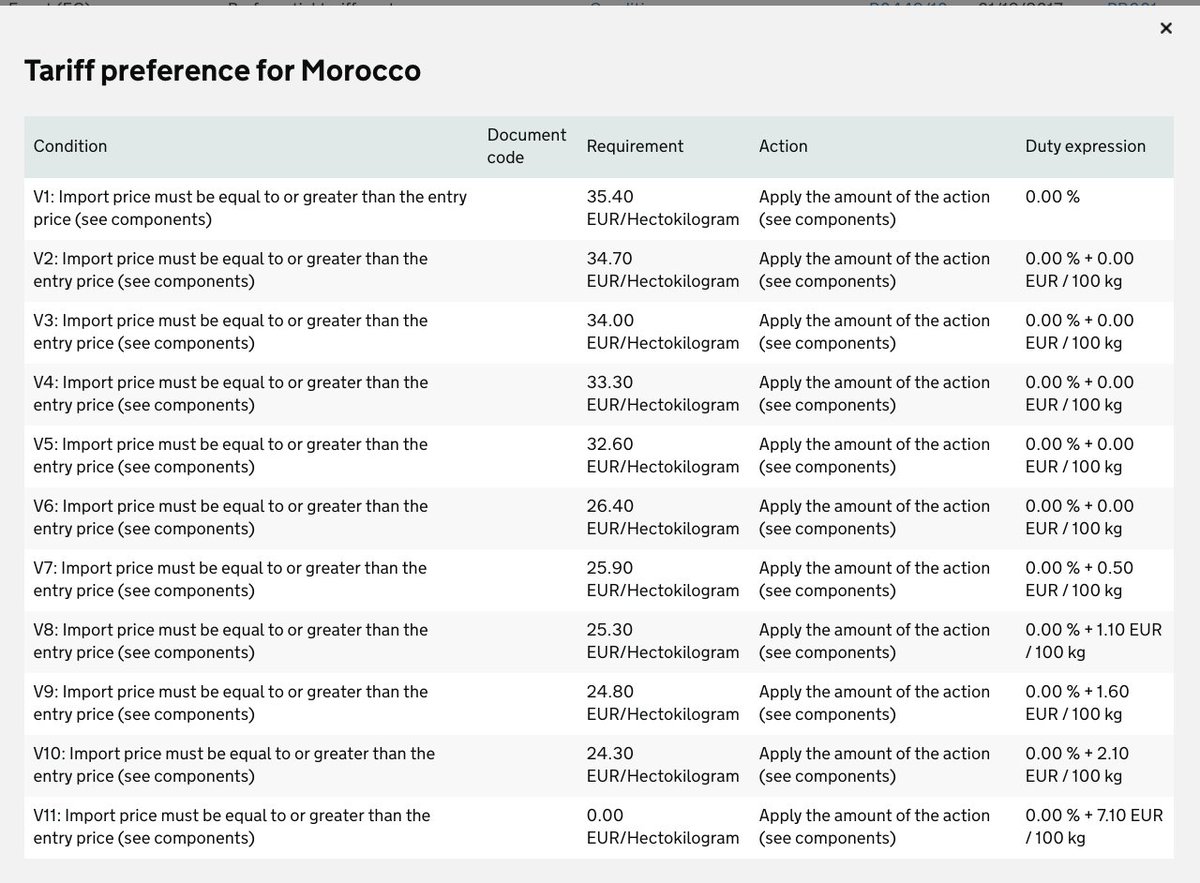Click the V8 duty 0.00 % + 1.10 EUR

pyautogui.click(x=1094, y=642)
